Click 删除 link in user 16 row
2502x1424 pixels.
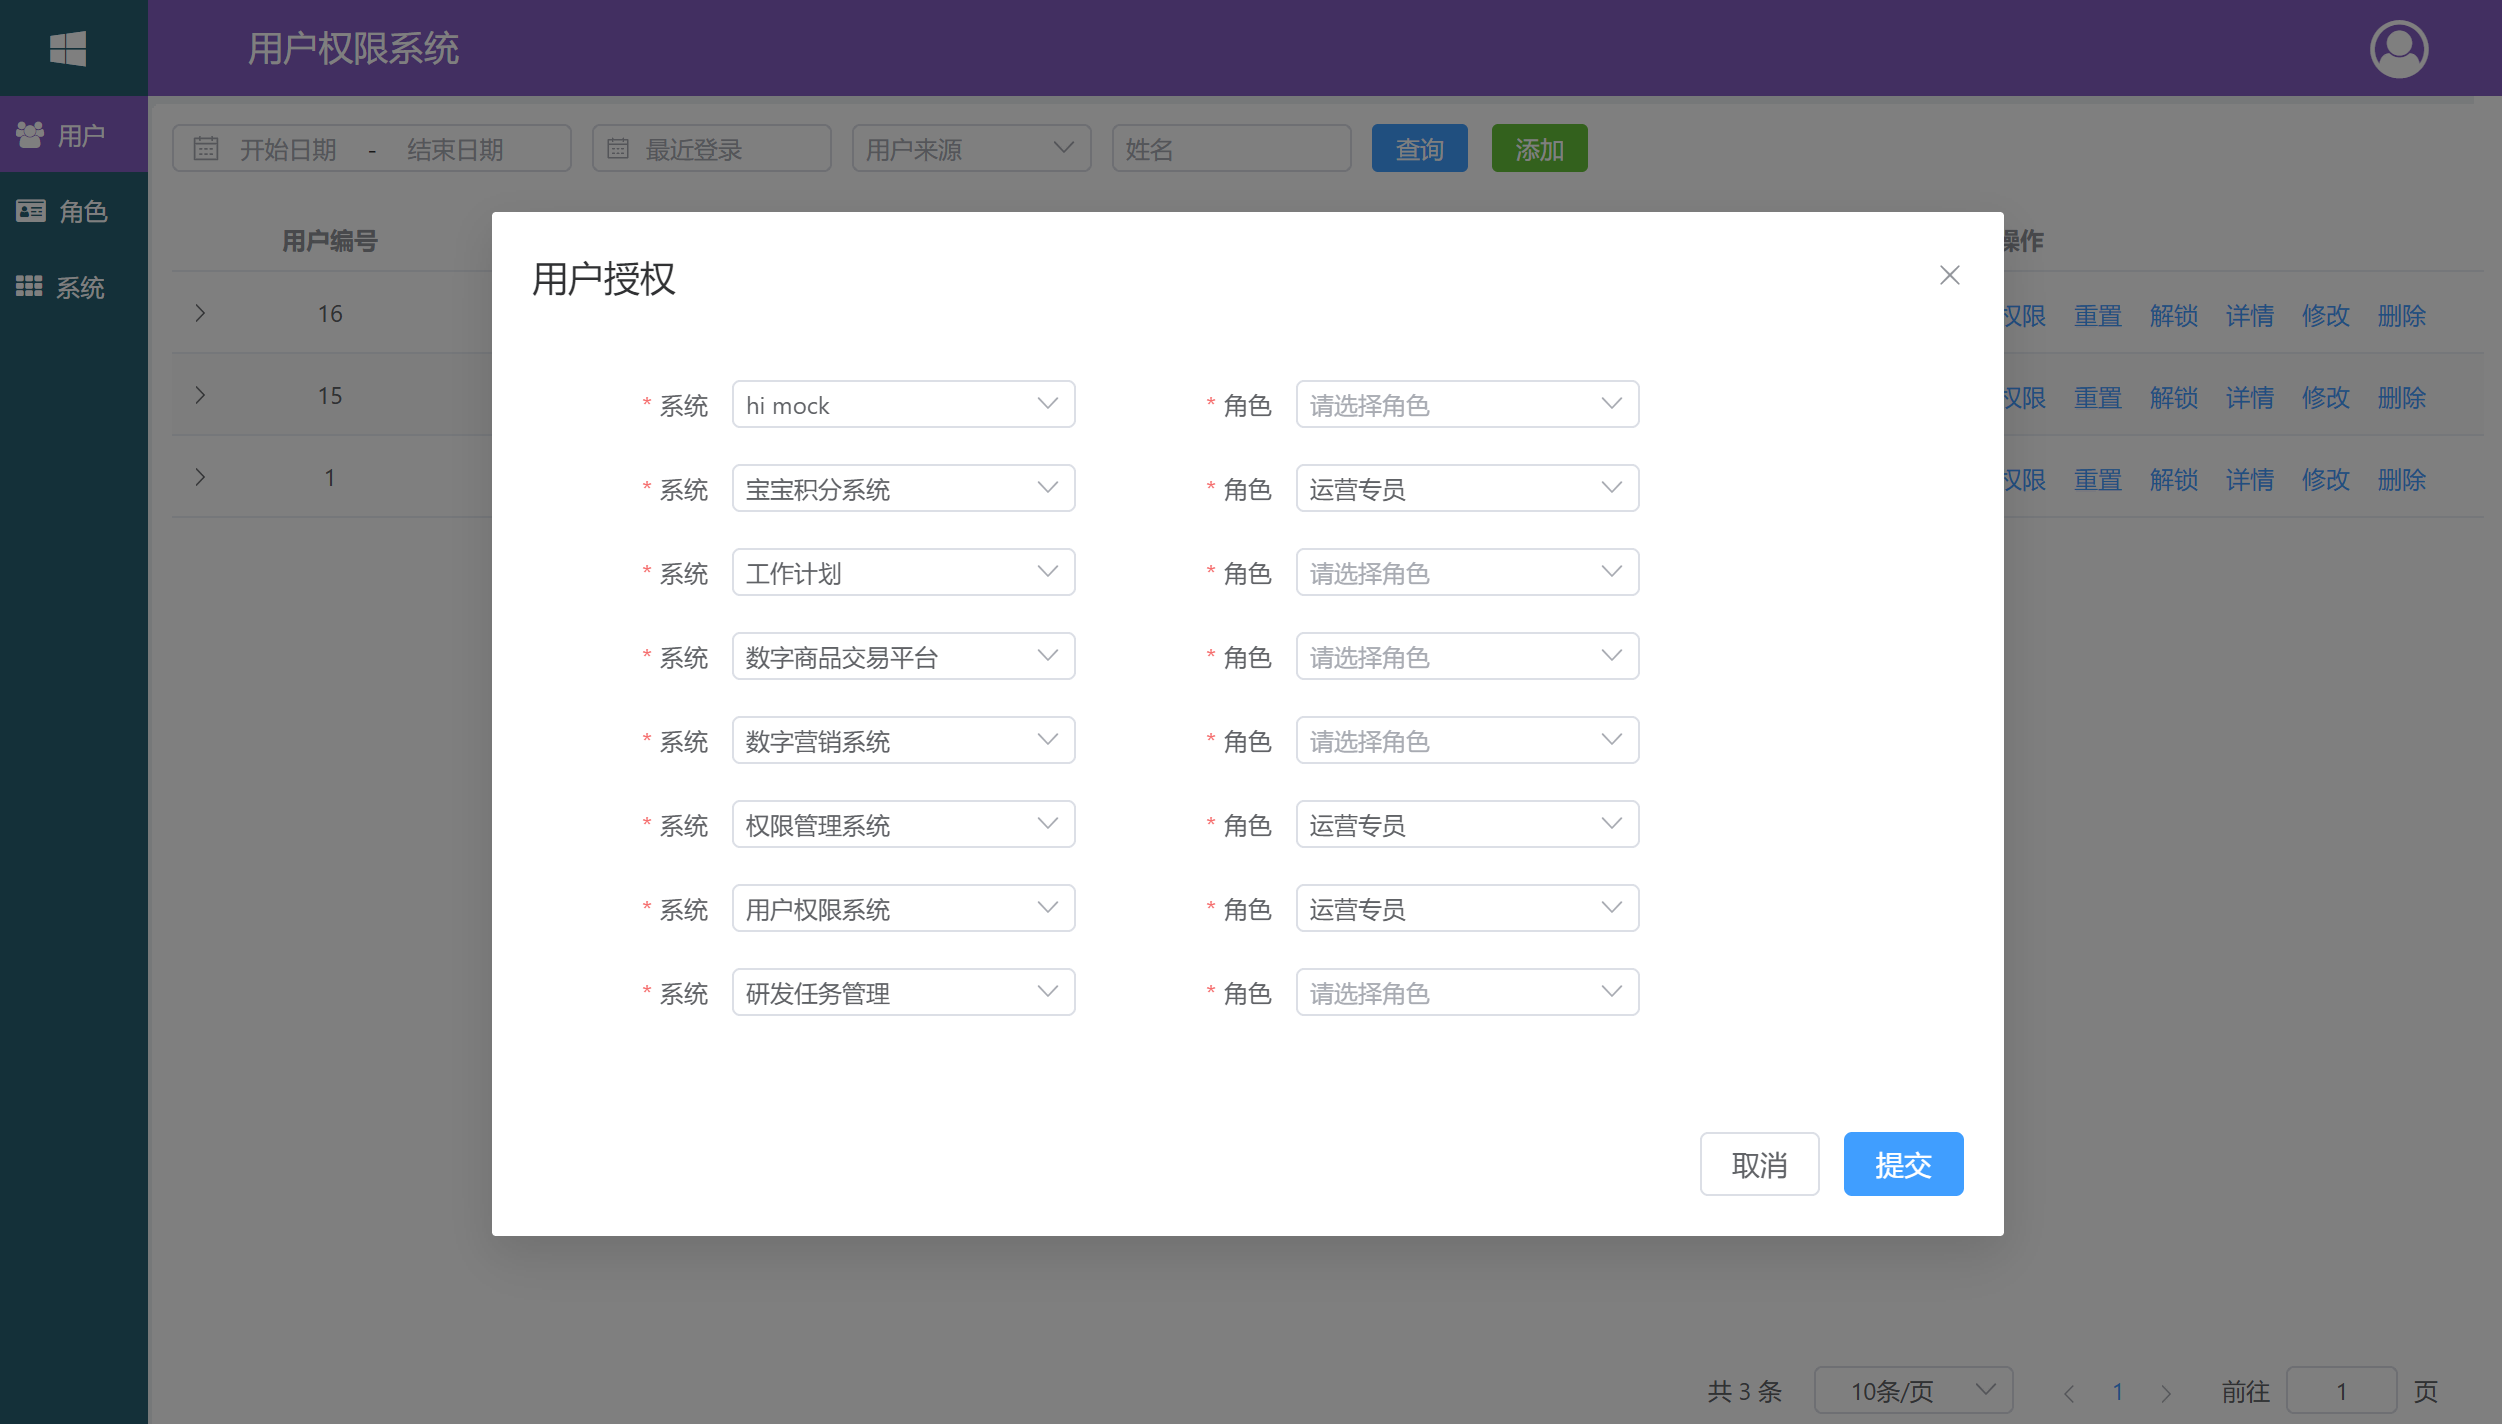point(2401,315)
